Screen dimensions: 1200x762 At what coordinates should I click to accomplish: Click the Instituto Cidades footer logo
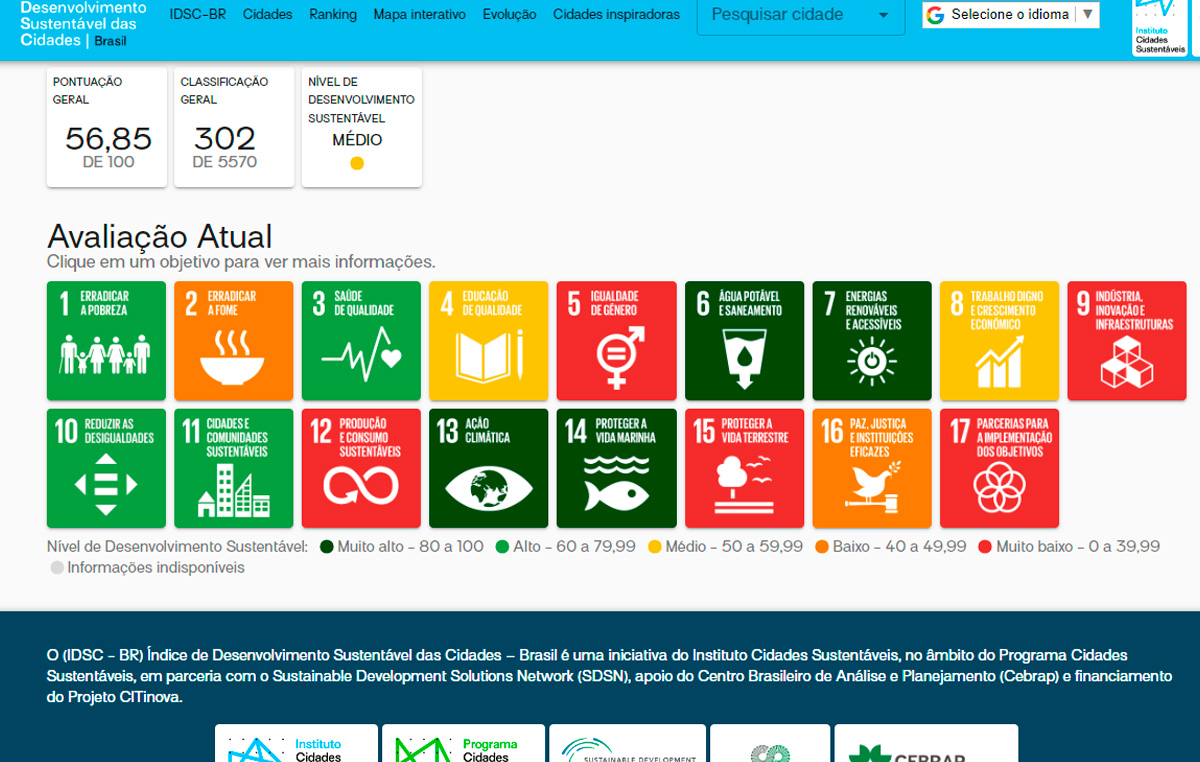(296, 743)
